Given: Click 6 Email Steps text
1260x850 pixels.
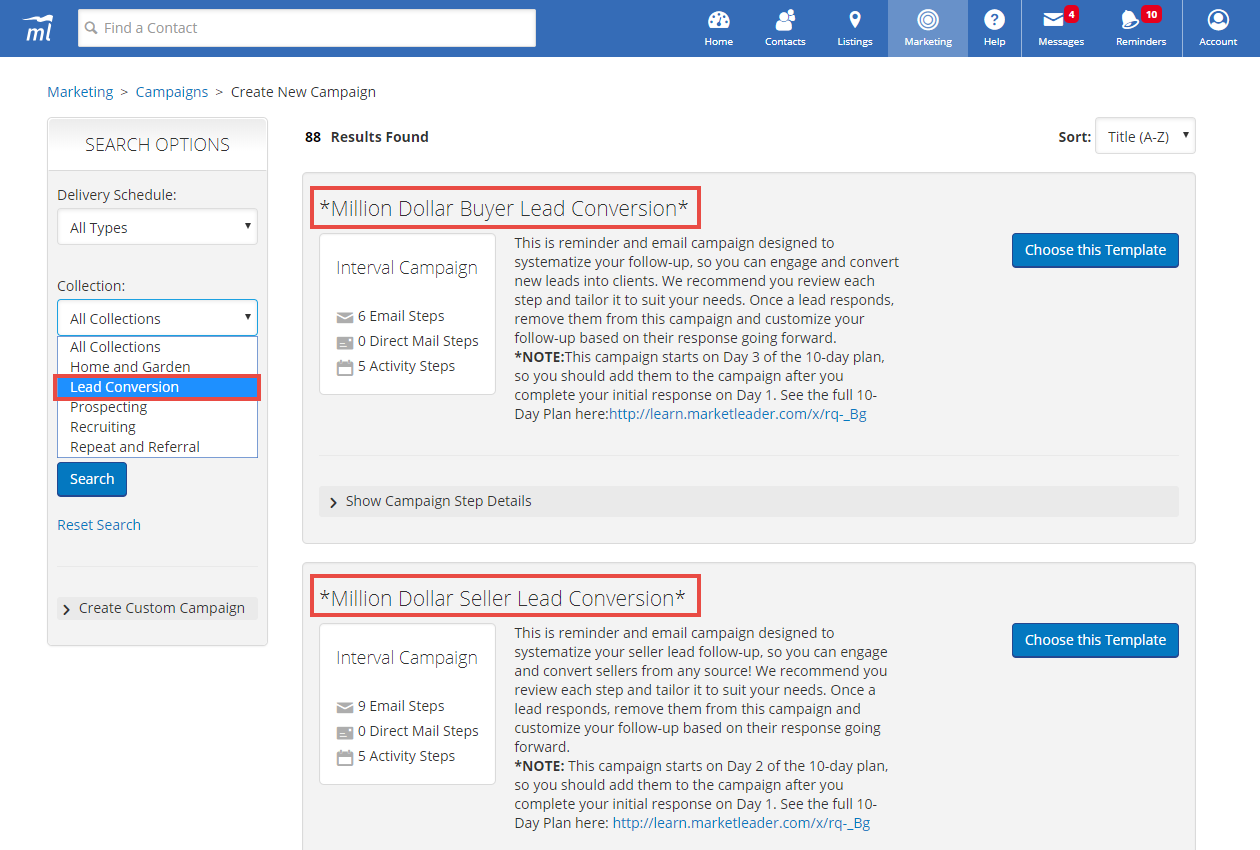Looking at the screenshot, I should 401,316.
